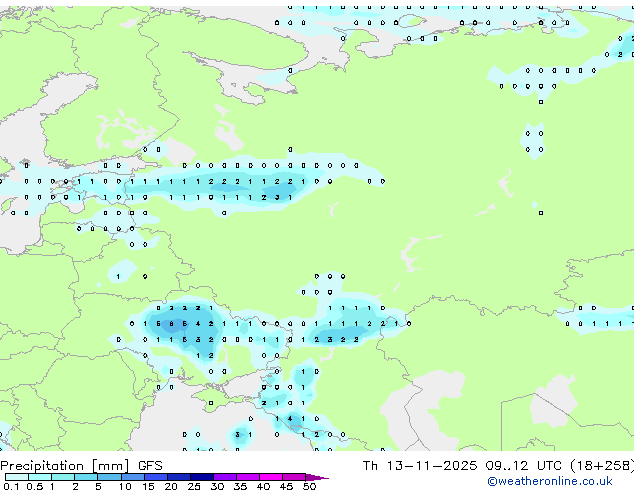Click the 0.1–0.5 mm legend color swatch

click(x=17, y=477)
